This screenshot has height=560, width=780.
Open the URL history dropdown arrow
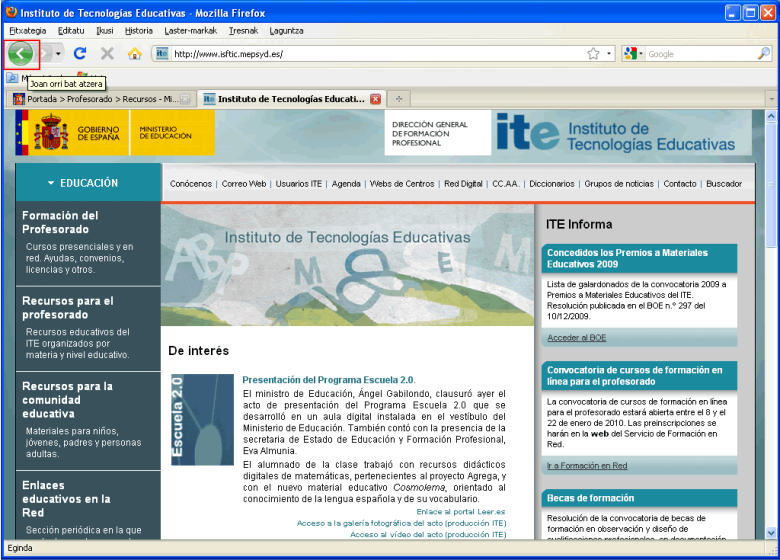(x=609, y=53)
